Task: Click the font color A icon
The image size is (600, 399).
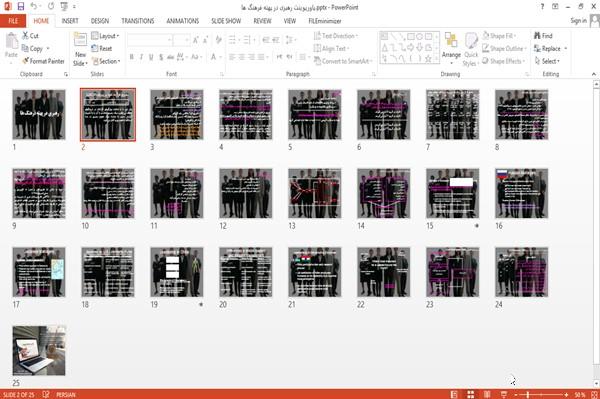Action: click(214, 57)
